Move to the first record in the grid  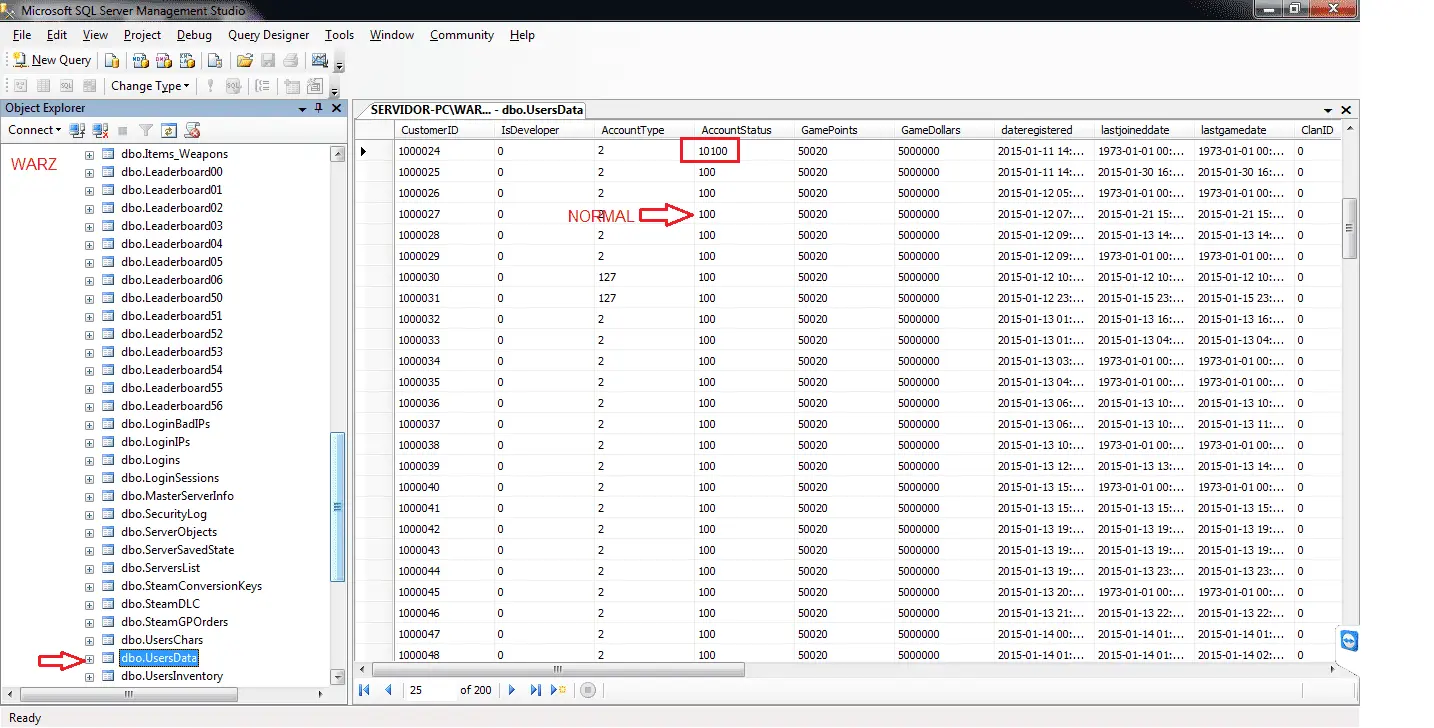pyautogui.click(x=364, y=690)
